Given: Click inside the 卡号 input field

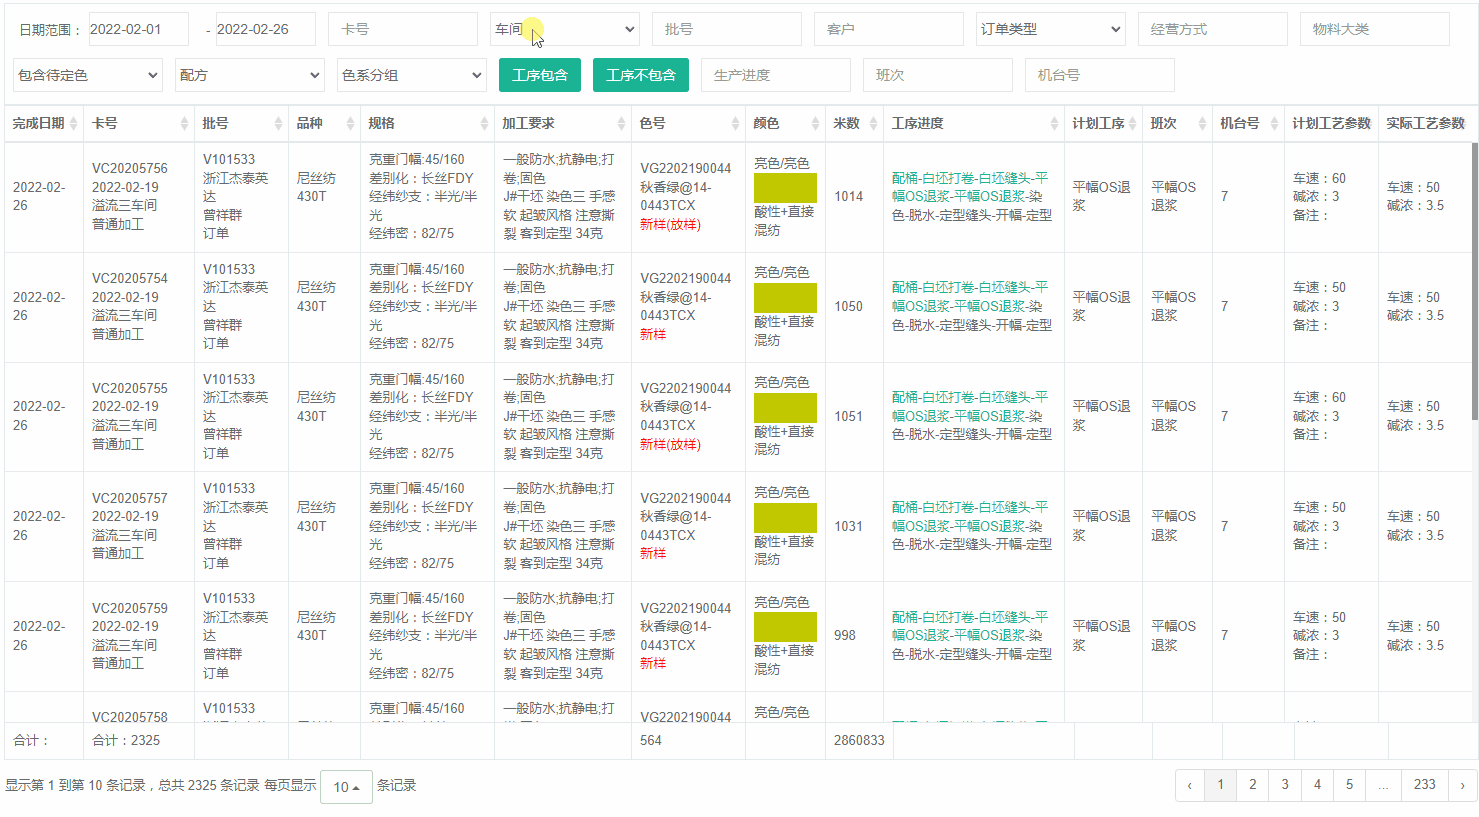Looking at the screenshot, I should 403,28.
